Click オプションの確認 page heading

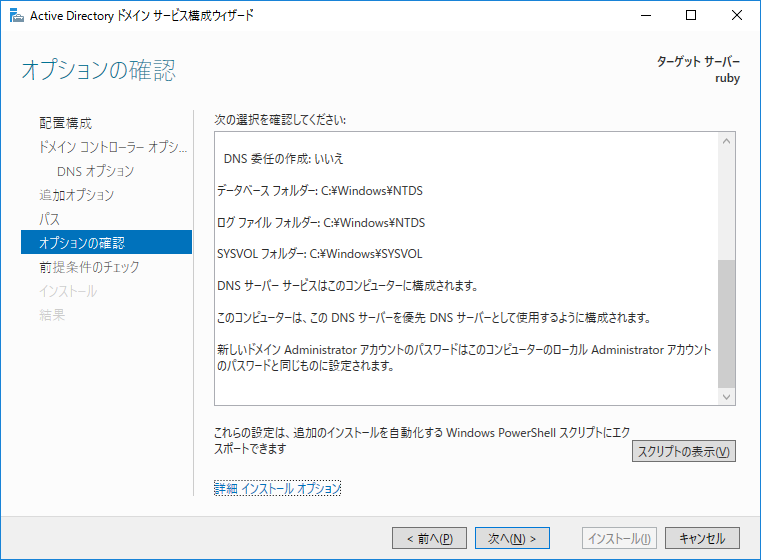pos(99,70)
